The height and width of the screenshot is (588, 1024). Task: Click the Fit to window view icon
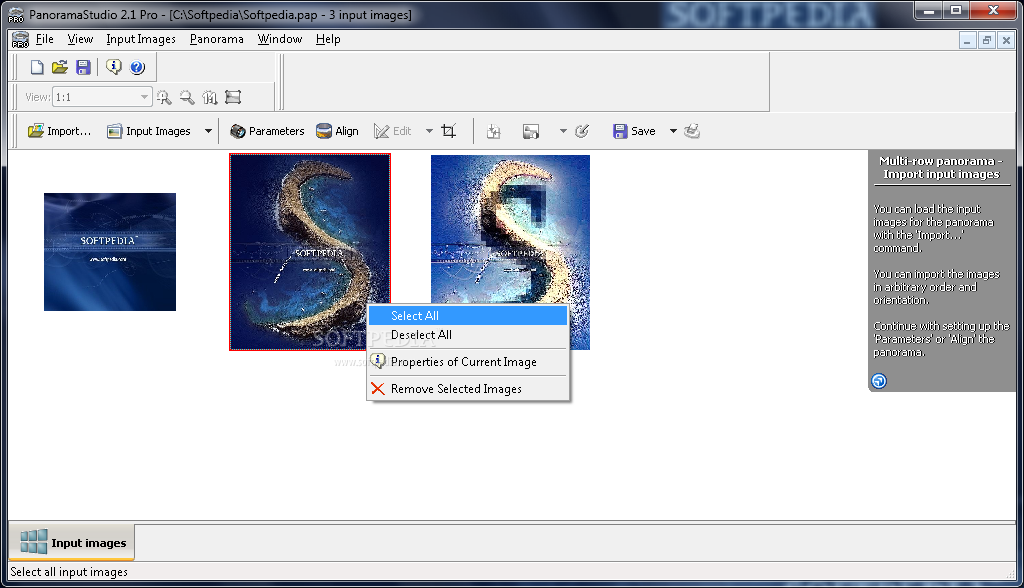[233, 97]
